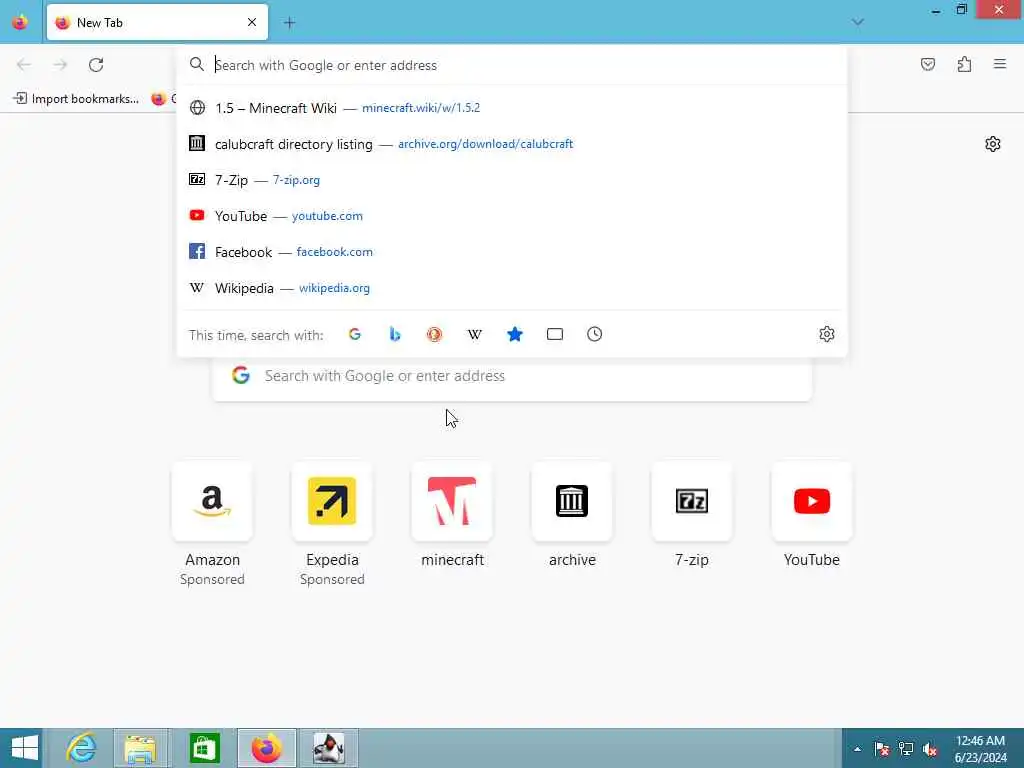This screenshot has width=1024, height=768.
Task: Go forward with the forward arrow
Action: [x=60, y=65]
